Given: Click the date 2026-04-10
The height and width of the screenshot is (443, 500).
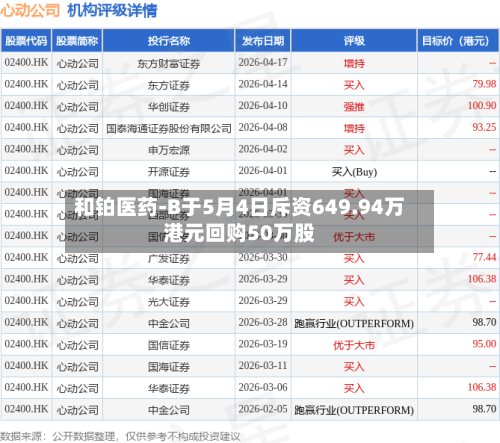Looking at the screenshot, I should (x=263, y=106).
